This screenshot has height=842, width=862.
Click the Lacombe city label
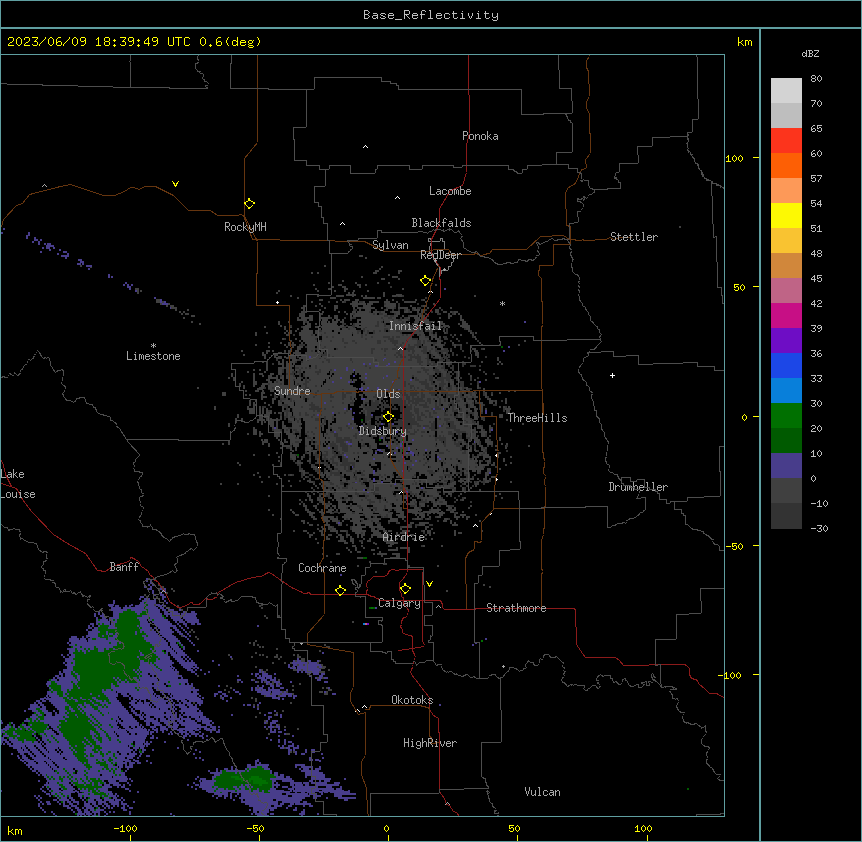coord(450,191)
